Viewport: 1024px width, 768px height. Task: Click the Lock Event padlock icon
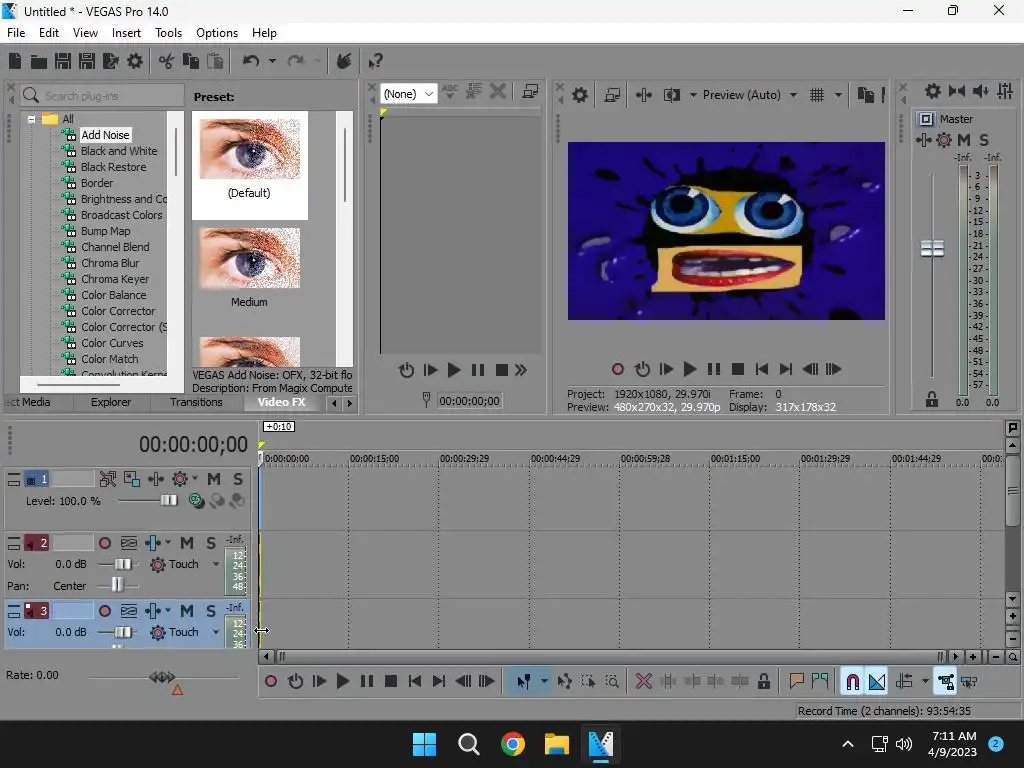[763, 682]
